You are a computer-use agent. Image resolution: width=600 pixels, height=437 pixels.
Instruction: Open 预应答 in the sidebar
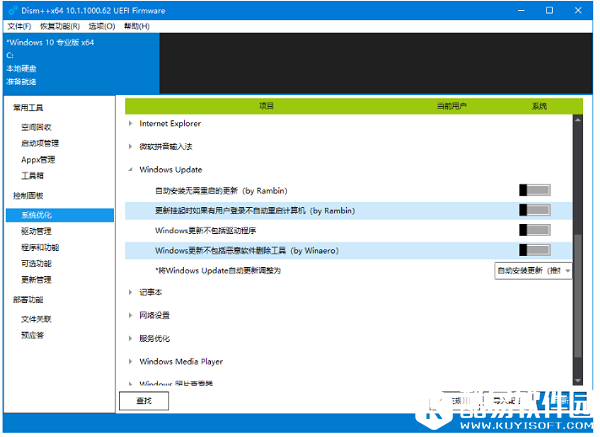click(x=33, y=335)
